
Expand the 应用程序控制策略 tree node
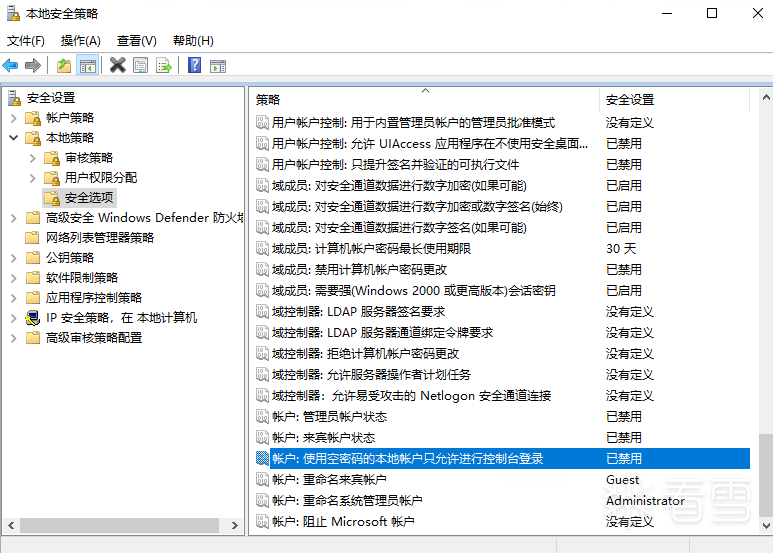[14, 298]
